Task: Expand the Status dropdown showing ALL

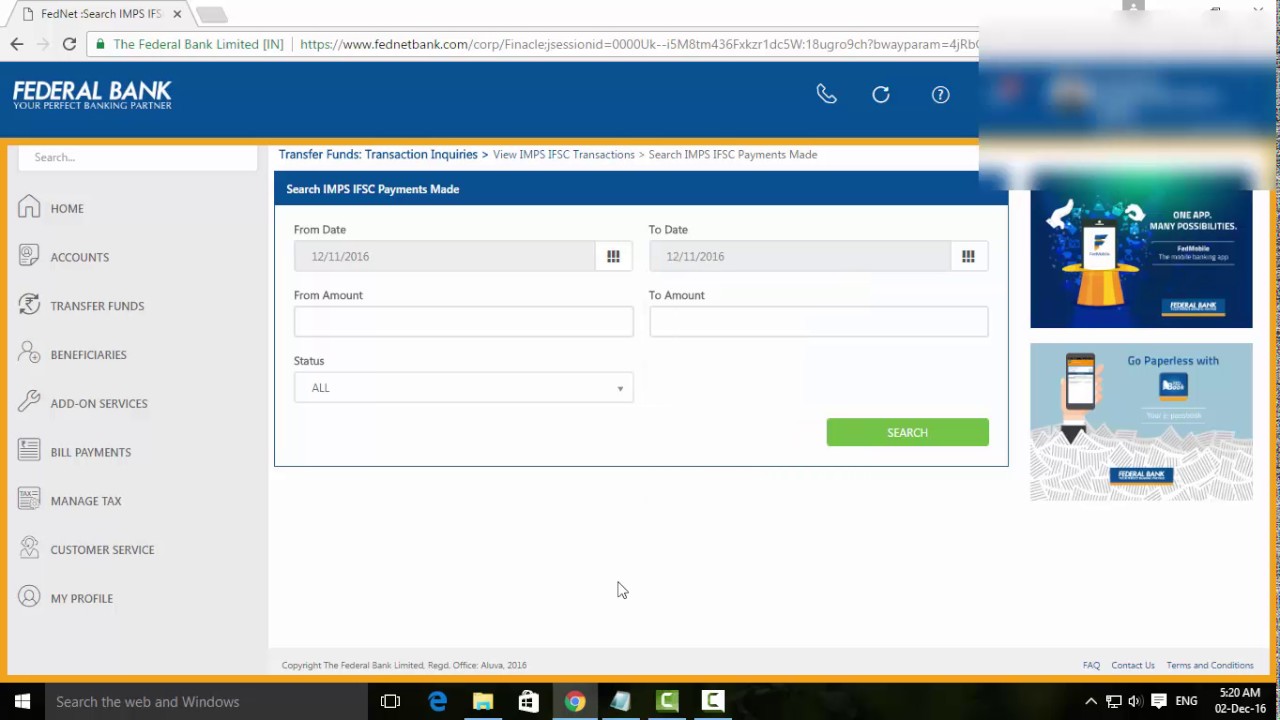Action: pos(463,388)
